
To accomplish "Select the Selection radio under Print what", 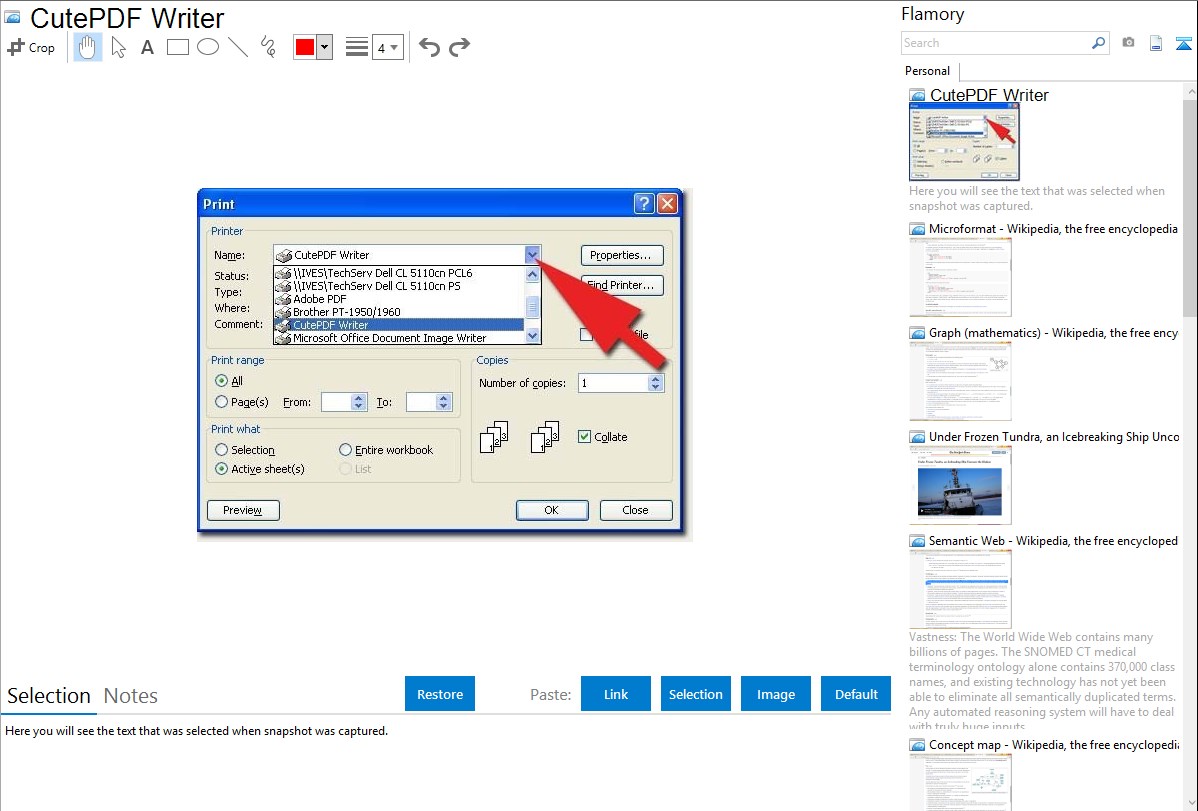I will click(x=222, y=449).
